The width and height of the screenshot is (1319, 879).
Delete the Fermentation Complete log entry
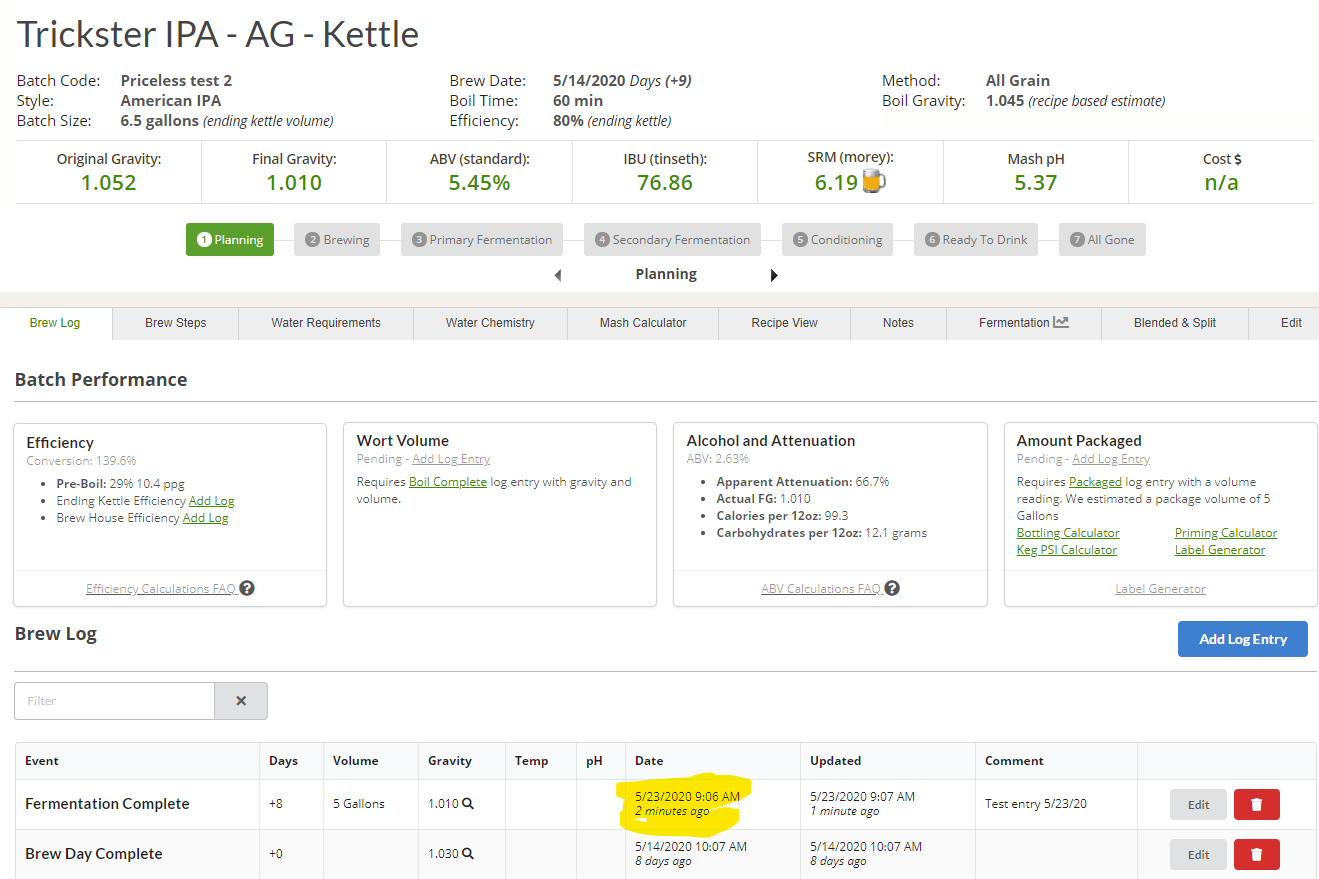pyautogui.click(x=1256, y=804)
